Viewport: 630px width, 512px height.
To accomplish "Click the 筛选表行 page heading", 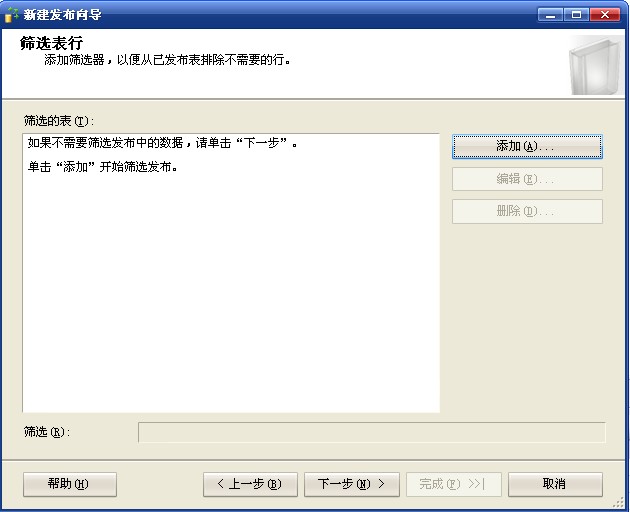I will [51, 43].
